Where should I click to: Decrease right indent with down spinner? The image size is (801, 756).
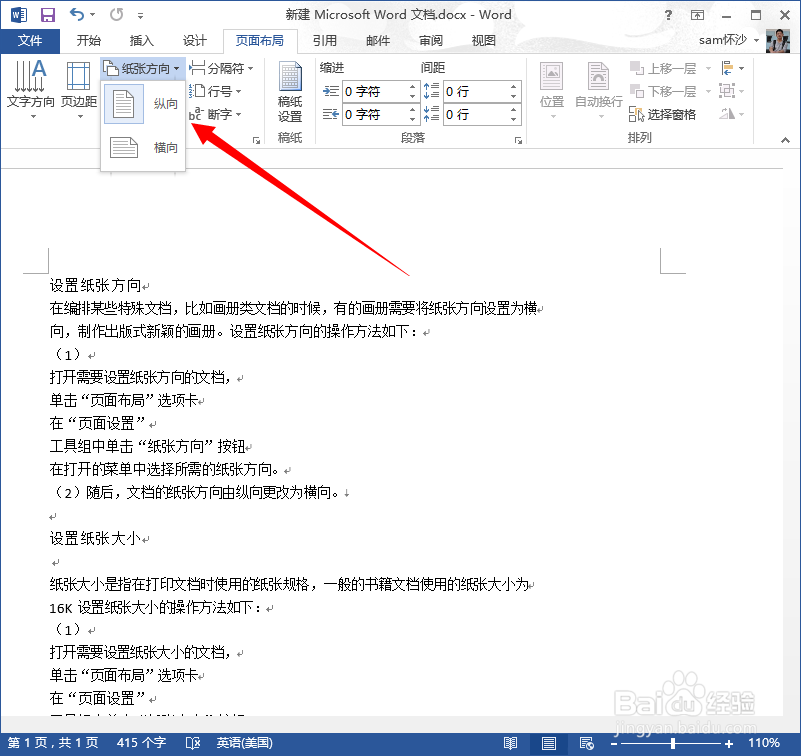pos(412,120)
